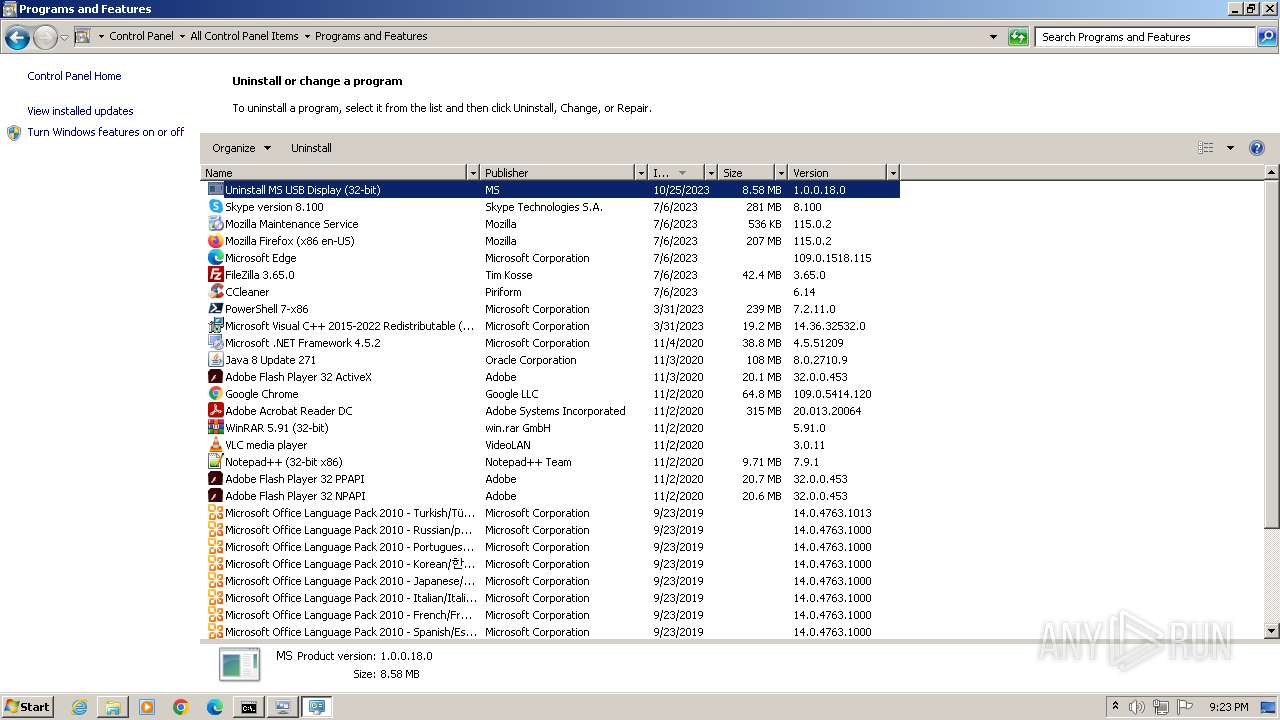Image resolution: width=1280 pixels, height=720 pixels.
Task: Click the clock showing 9:23 PM
Action: click(x=1228, y=707)
